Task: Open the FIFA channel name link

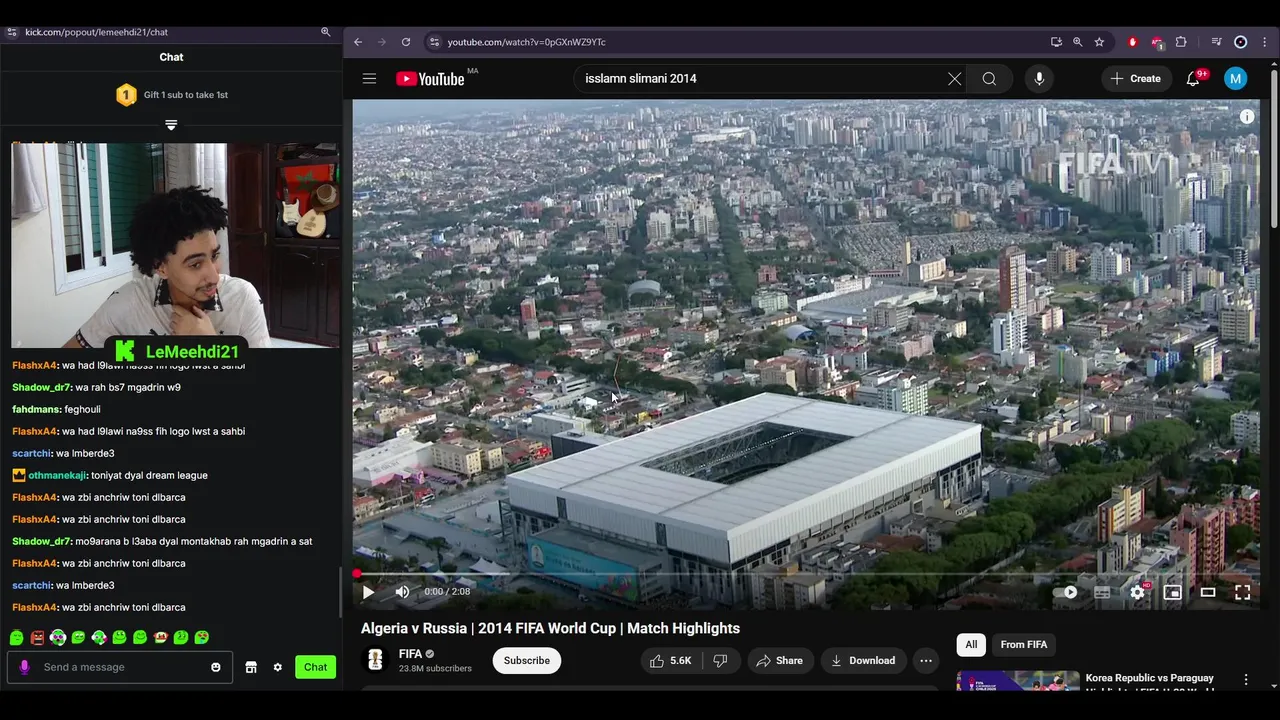Action: [410, 654]
